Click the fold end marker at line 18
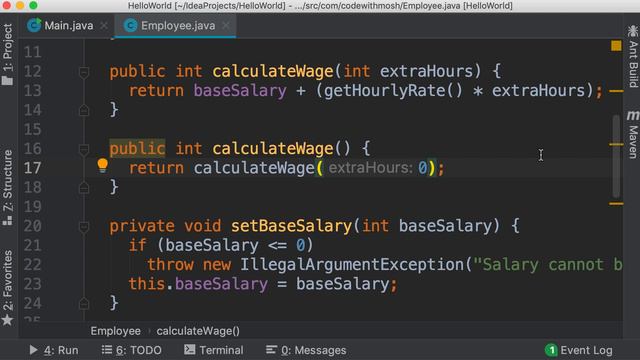The height and width of the screenshot is (360, 640). coord(84,187)
